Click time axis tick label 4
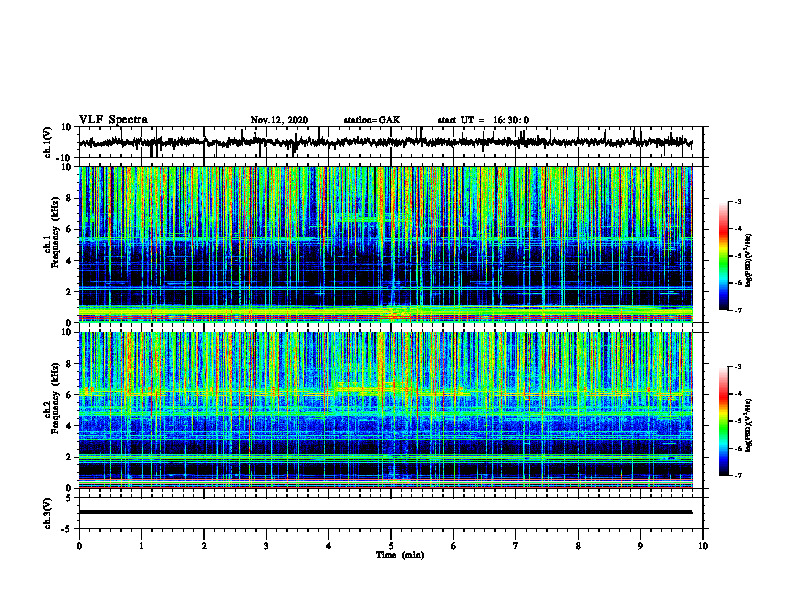The image size is (792, 612). click(328, 546)
